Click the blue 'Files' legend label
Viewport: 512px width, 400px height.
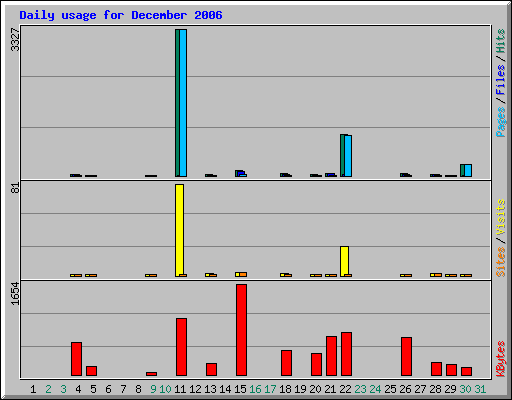500,79
